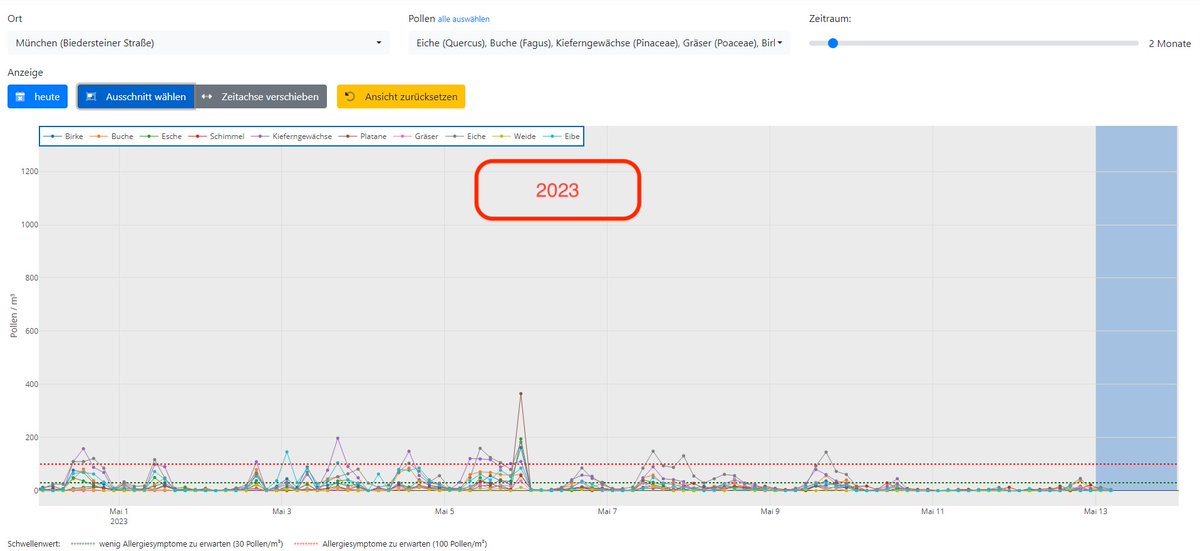The image size is (1200, 551).
Task: Click the '2 Monate' slider value text
Action: 1169,43
